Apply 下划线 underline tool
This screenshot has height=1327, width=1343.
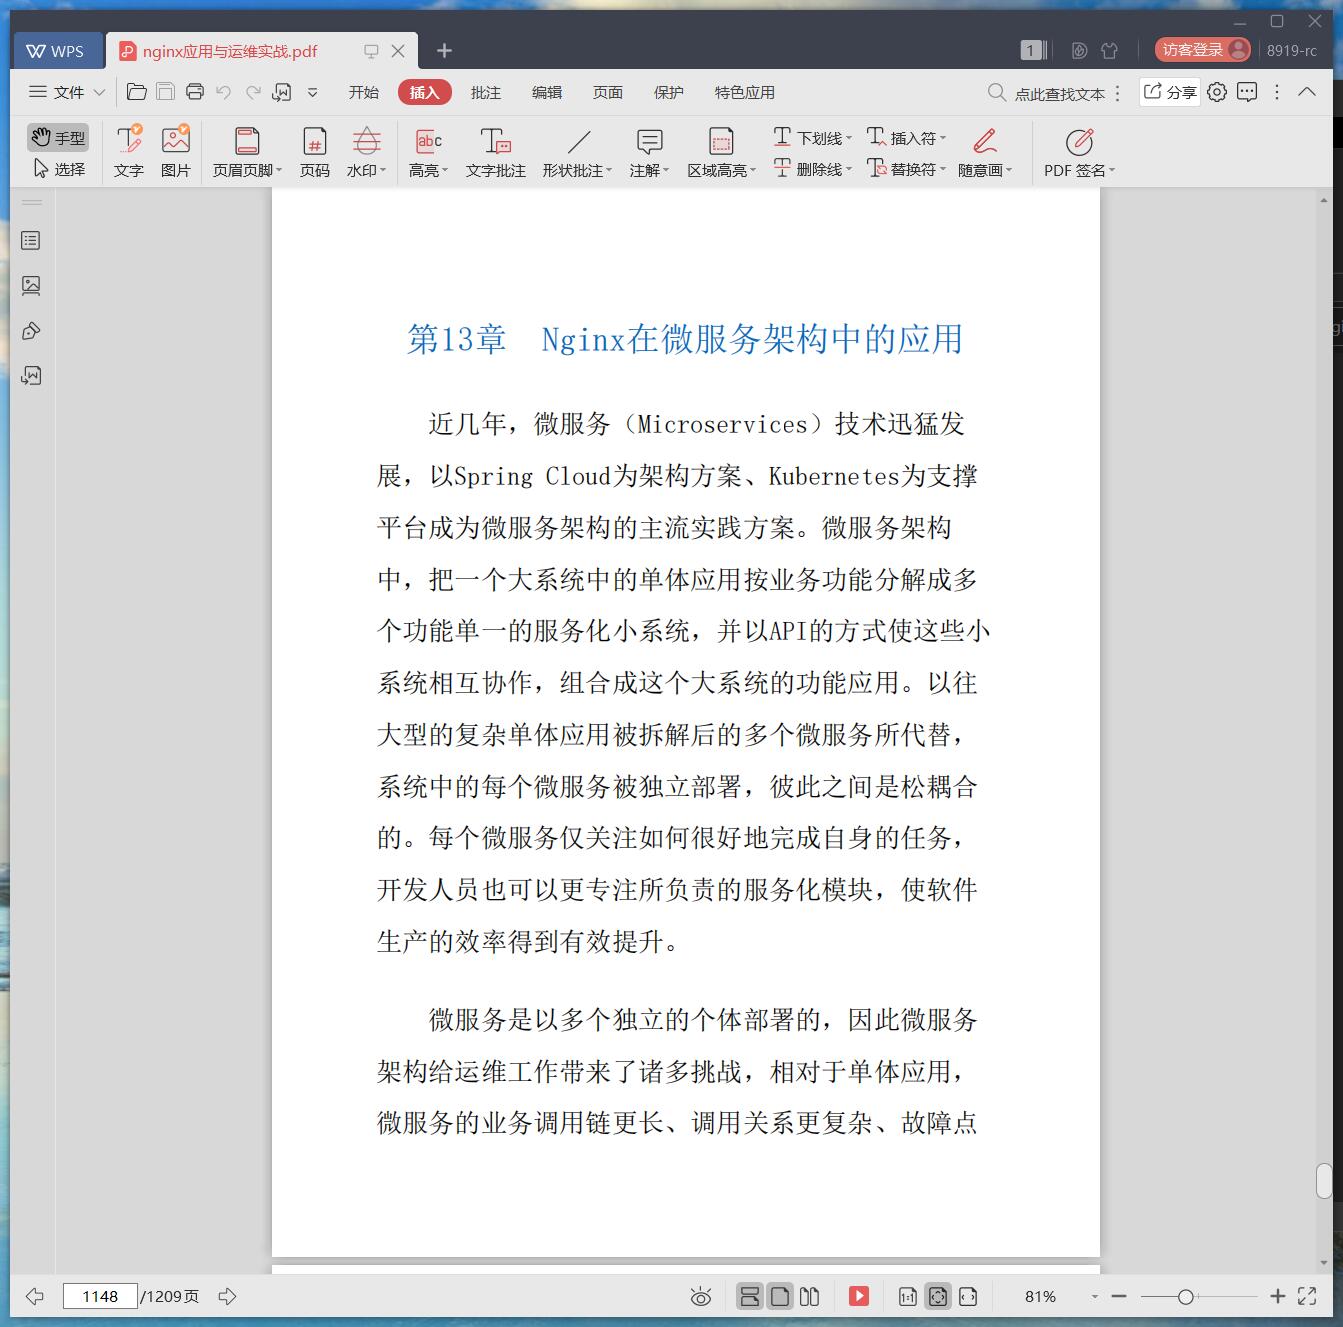point(812,137)
